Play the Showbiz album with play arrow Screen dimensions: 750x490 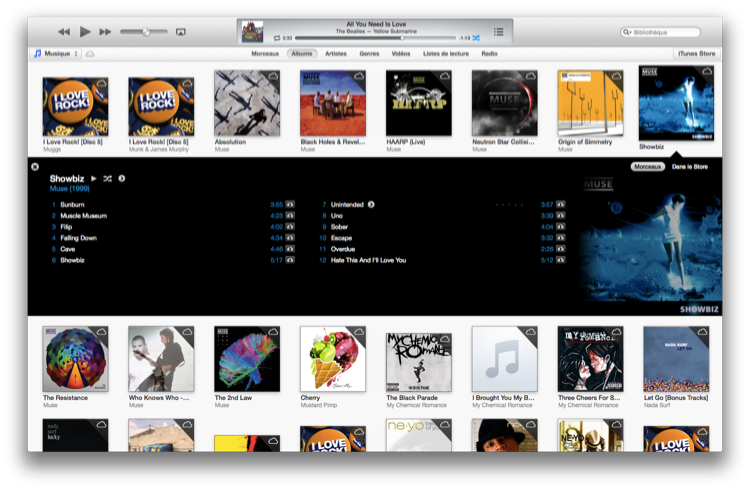point(94,178)
